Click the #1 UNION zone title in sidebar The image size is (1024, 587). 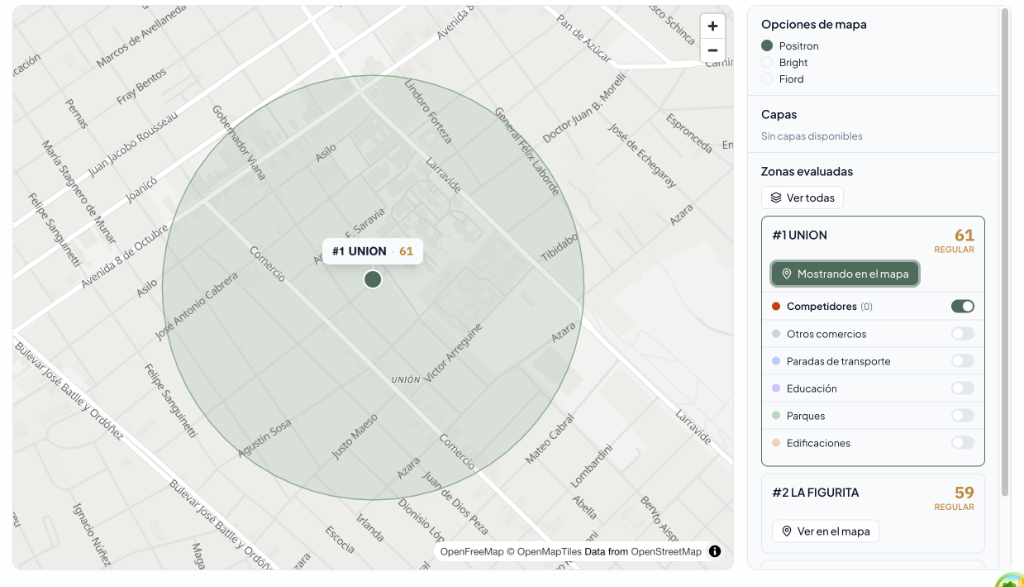(x=800, y=235)
